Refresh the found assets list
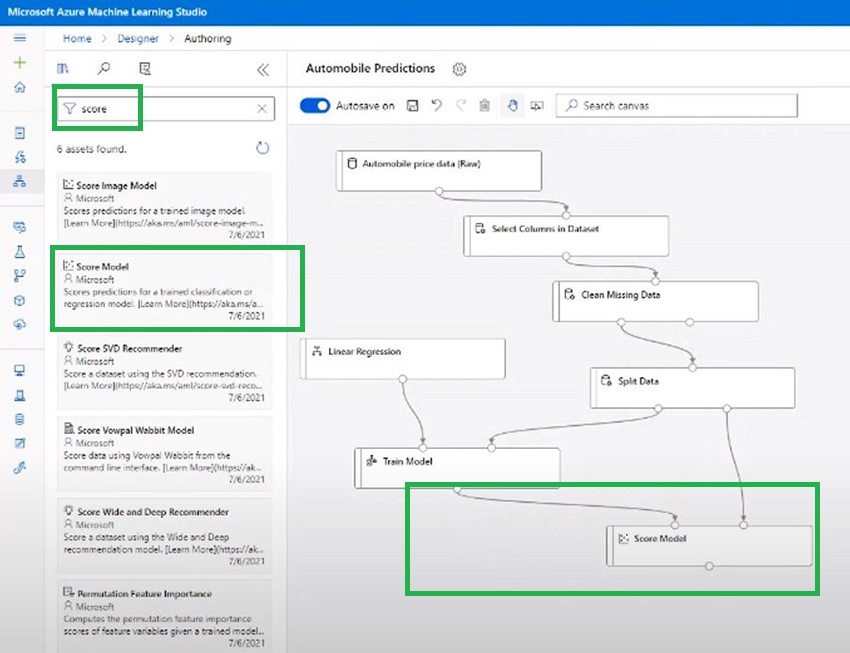Viewport: 850px width, 653px height. click(262, 148)
